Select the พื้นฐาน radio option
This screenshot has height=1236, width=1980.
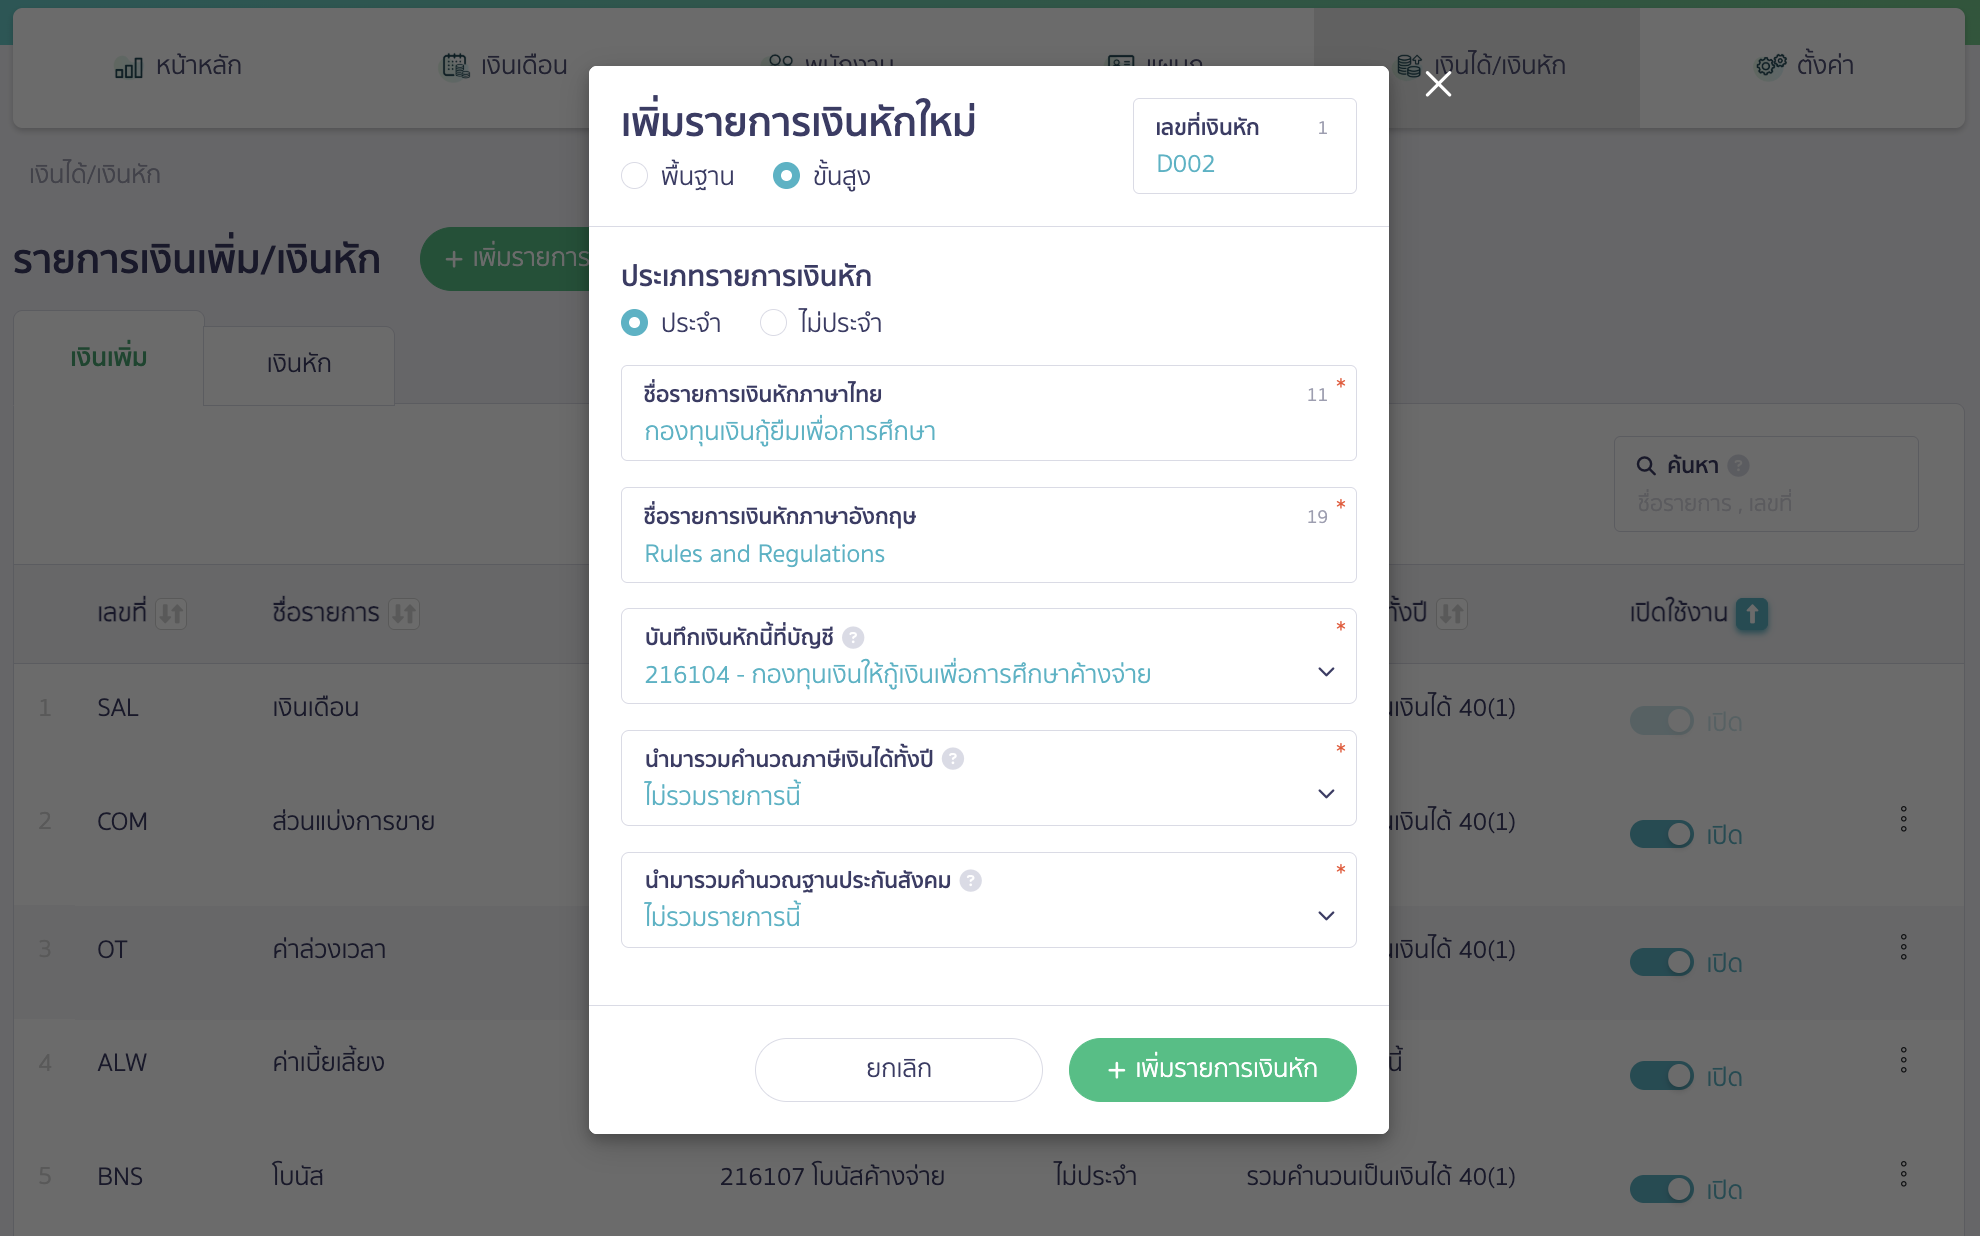tap(634, 176)
